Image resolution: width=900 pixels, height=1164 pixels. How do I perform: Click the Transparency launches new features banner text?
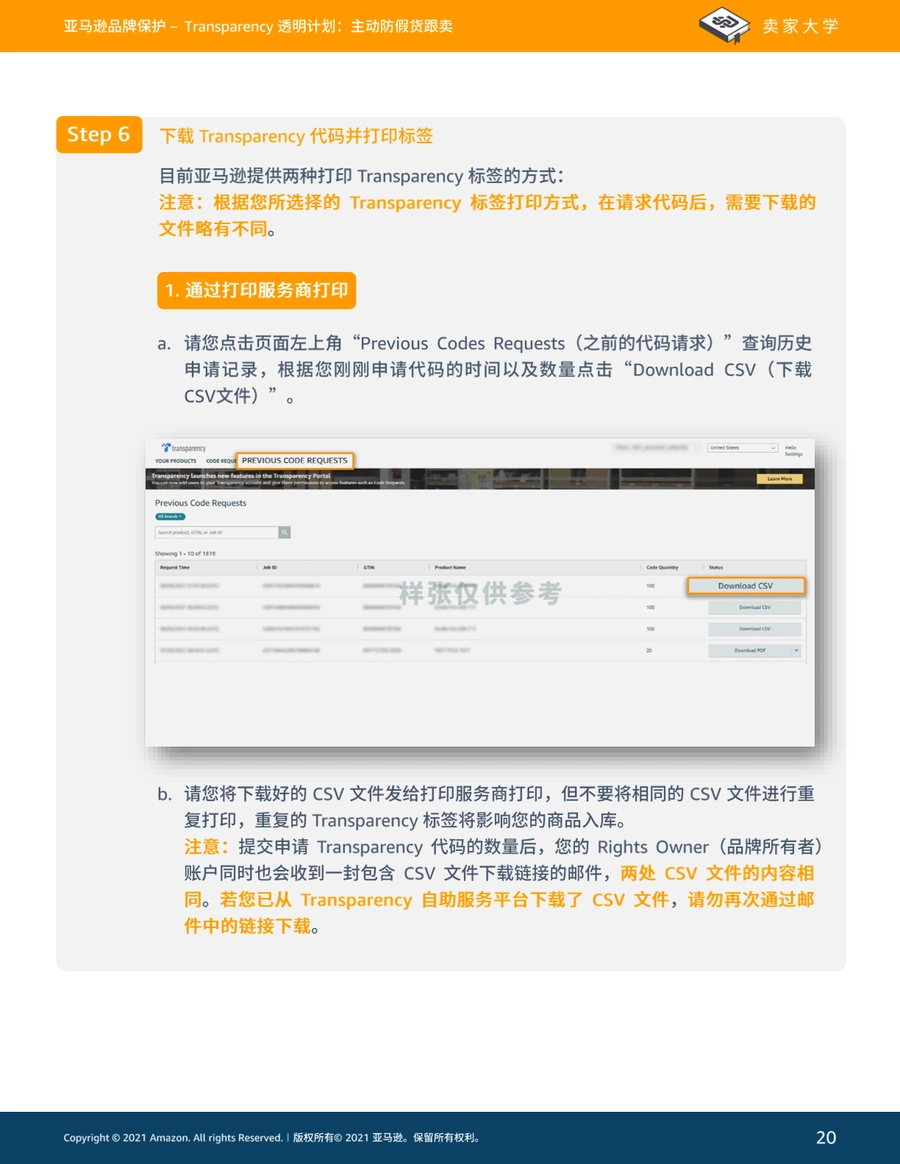pyautogui.click(x=241, y=476)
